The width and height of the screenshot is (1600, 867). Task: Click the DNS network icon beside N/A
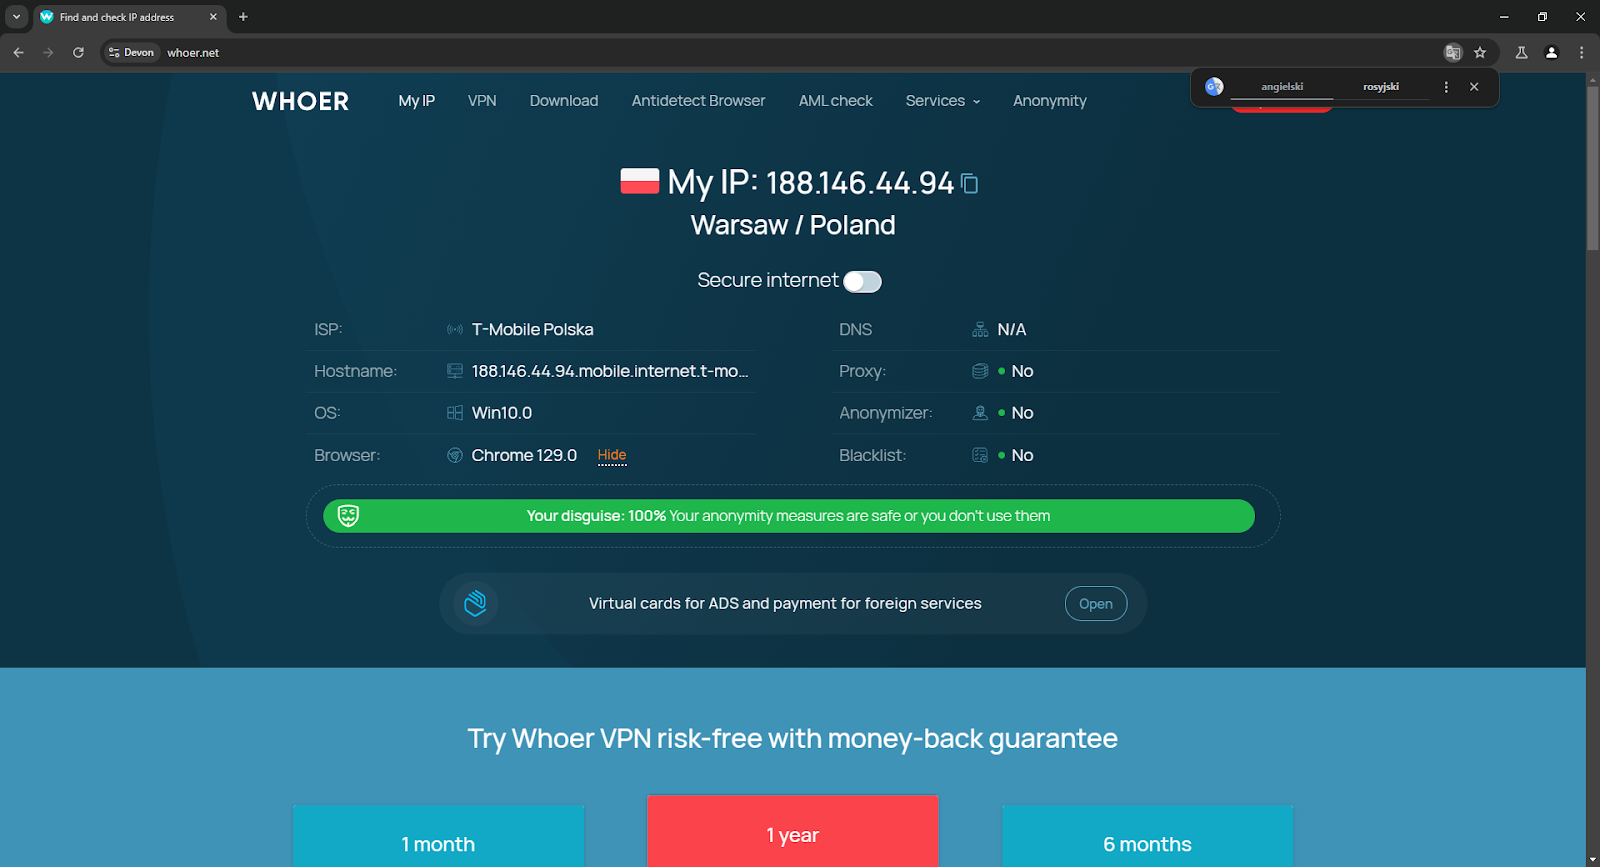[980, 329]
